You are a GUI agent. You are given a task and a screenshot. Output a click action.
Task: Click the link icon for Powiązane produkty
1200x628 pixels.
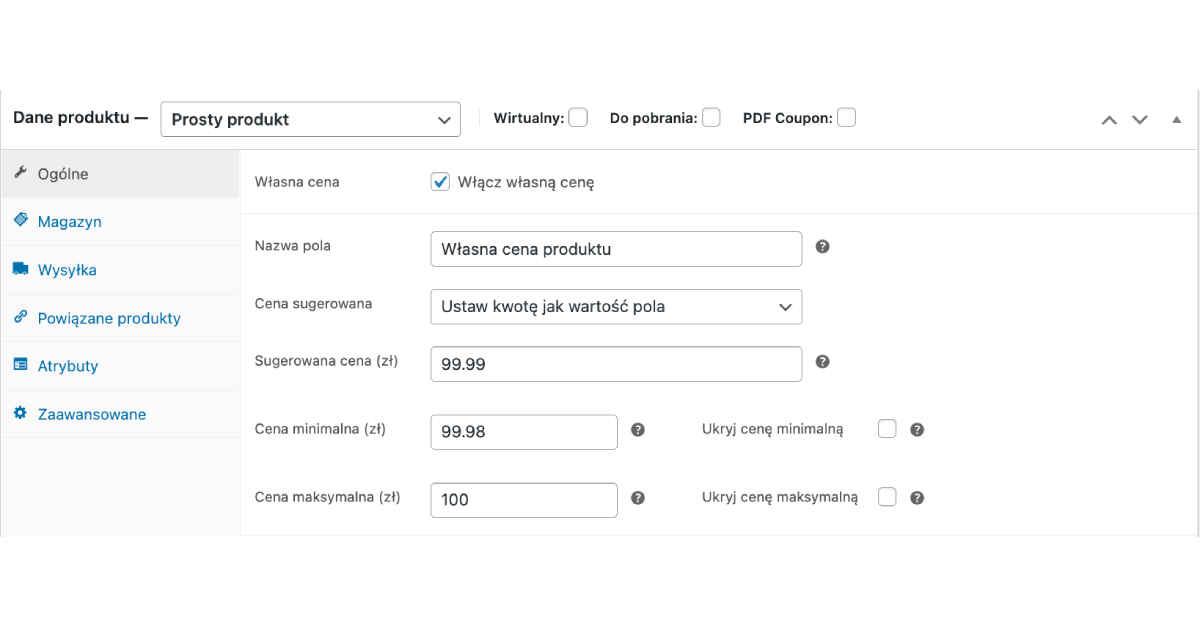20,317
